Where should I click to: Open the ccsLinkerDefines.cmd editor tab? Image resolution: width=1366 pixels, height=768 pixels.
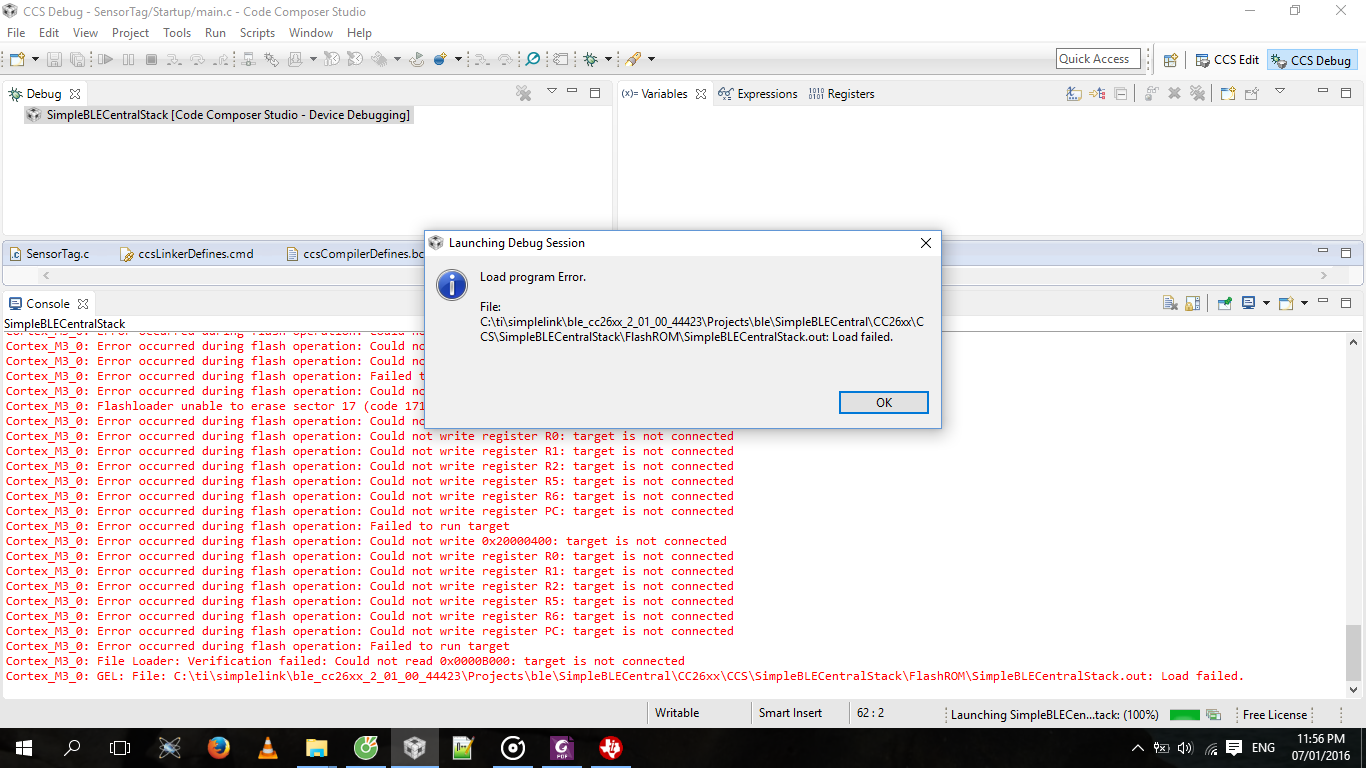coord(187,254)
